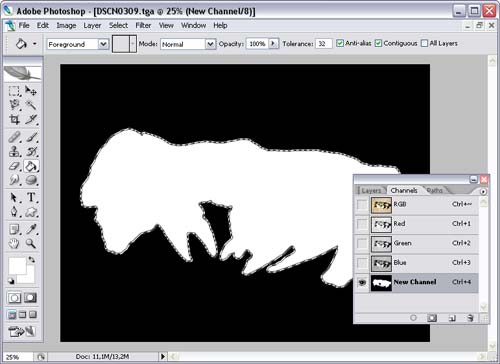Select the History Brush tool

(x=31, y=151)
